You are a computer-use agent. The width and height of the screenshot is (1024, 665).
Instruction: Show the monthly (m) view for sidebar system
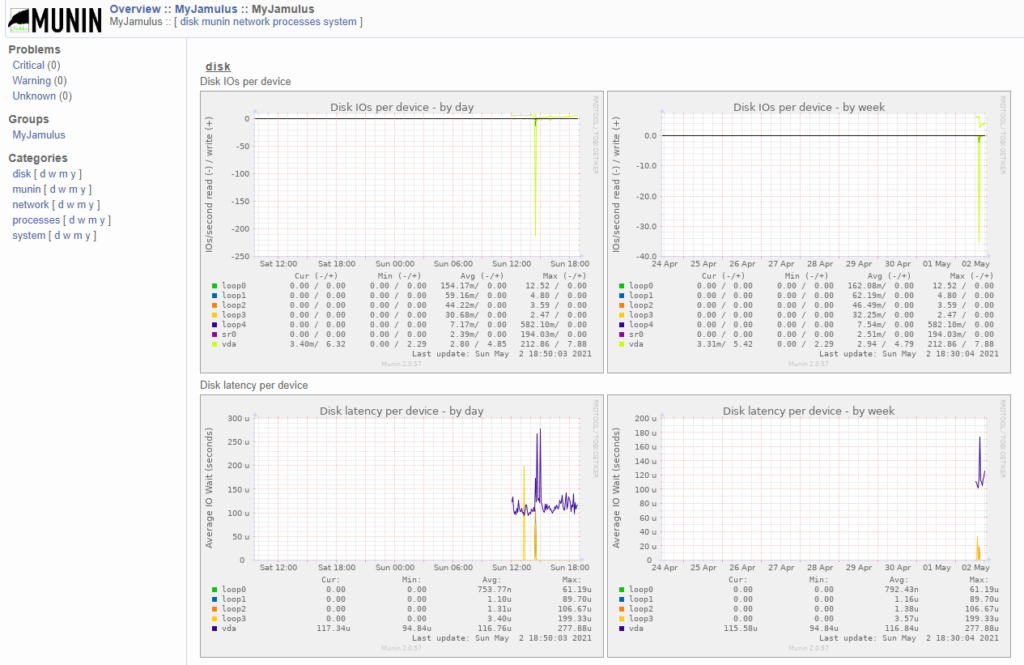(x=78, y=235)
